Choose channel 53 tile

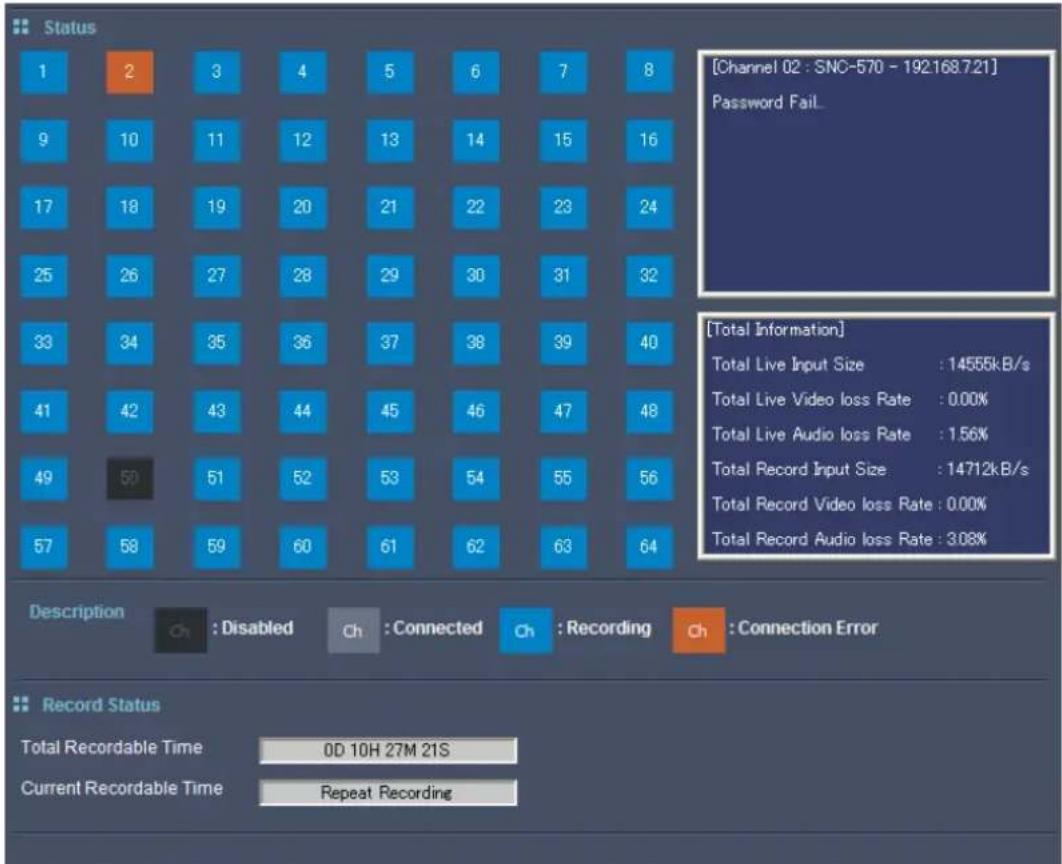click(389, 479)
